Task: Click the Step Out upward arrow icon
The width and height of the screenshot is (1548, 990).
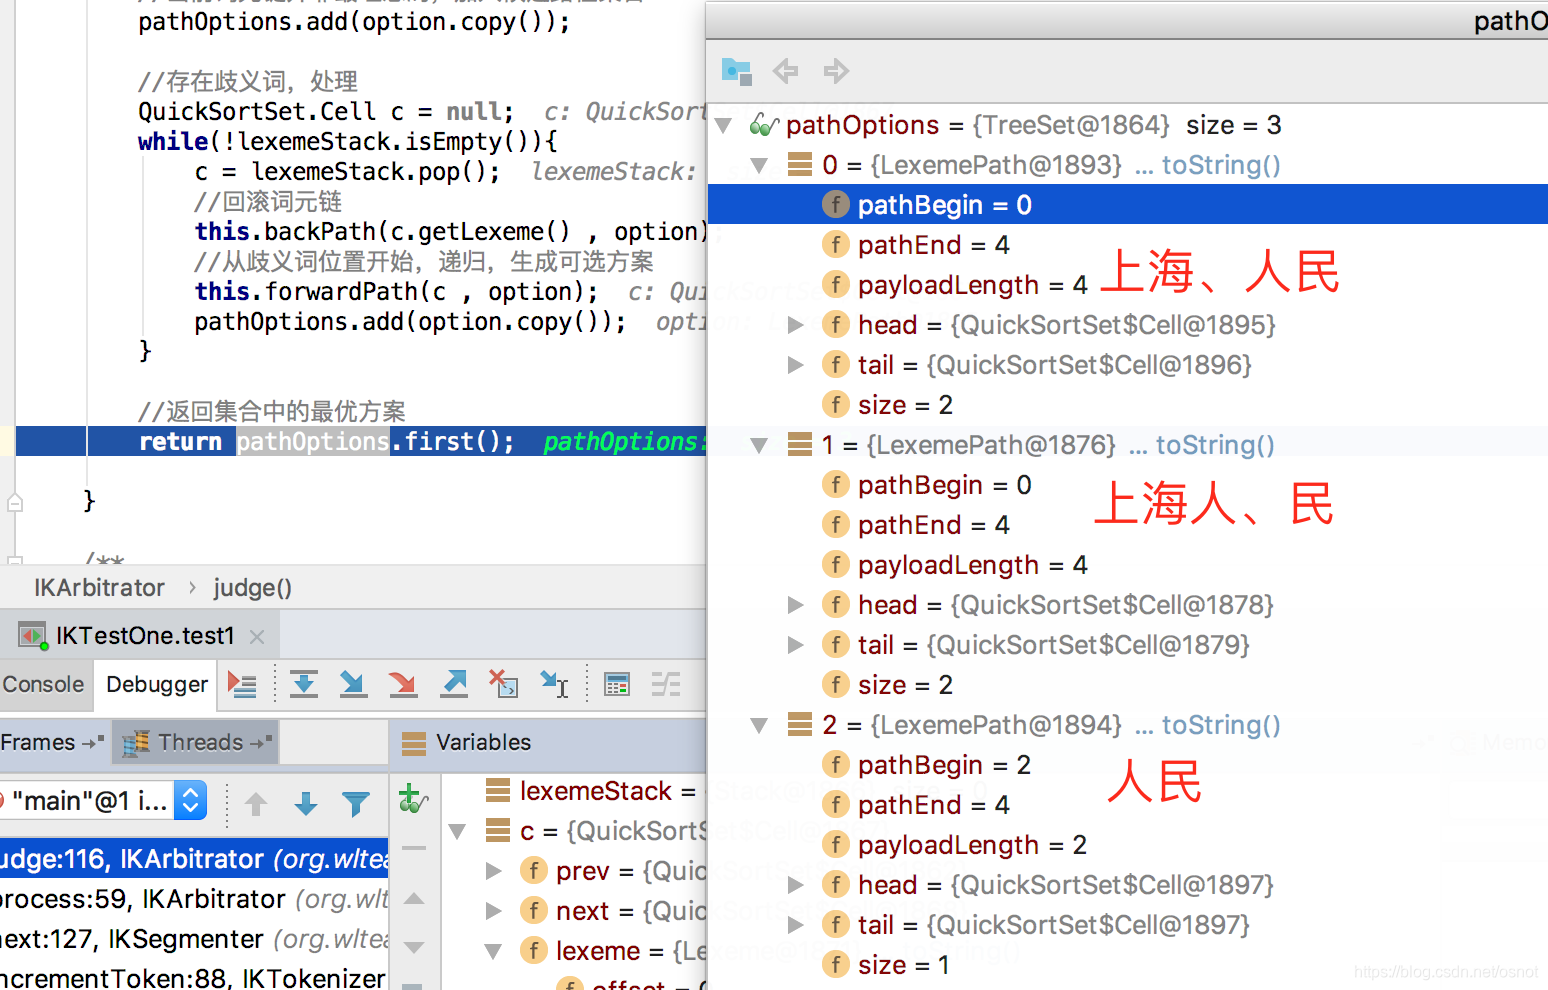Action: [454, 684]
